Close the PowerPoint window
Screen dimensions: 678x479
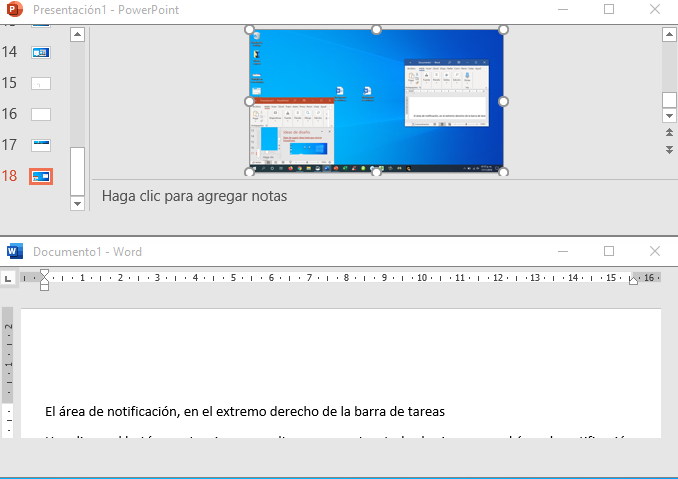tap(655, 9)
